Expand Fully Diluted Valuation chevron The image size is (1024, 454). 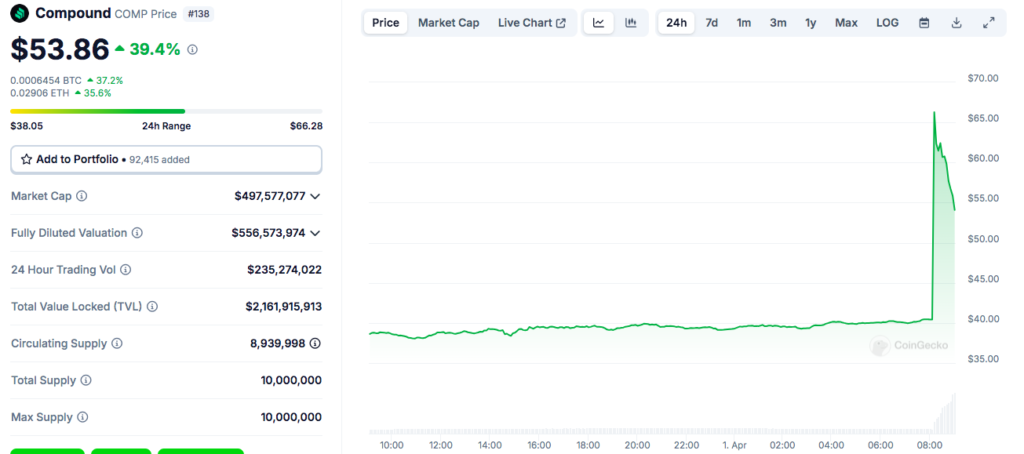316,233
